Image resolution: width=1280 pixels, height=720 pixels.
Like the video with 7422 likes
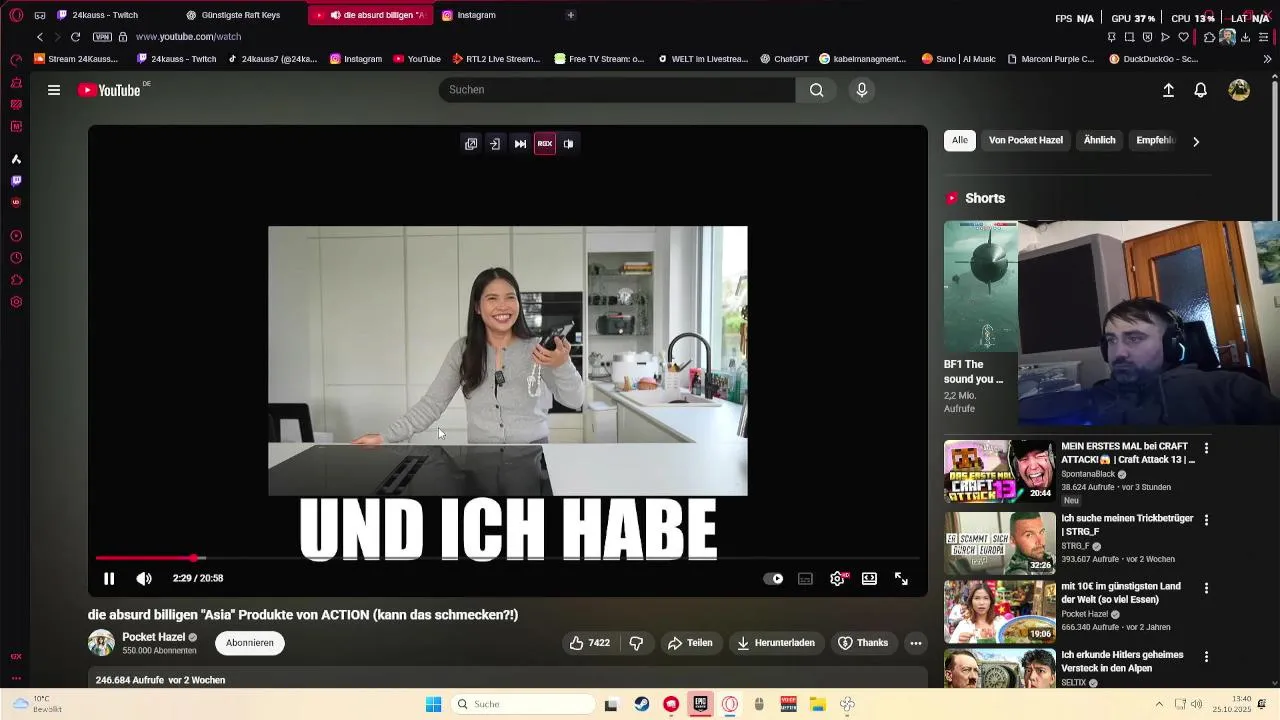589,643
